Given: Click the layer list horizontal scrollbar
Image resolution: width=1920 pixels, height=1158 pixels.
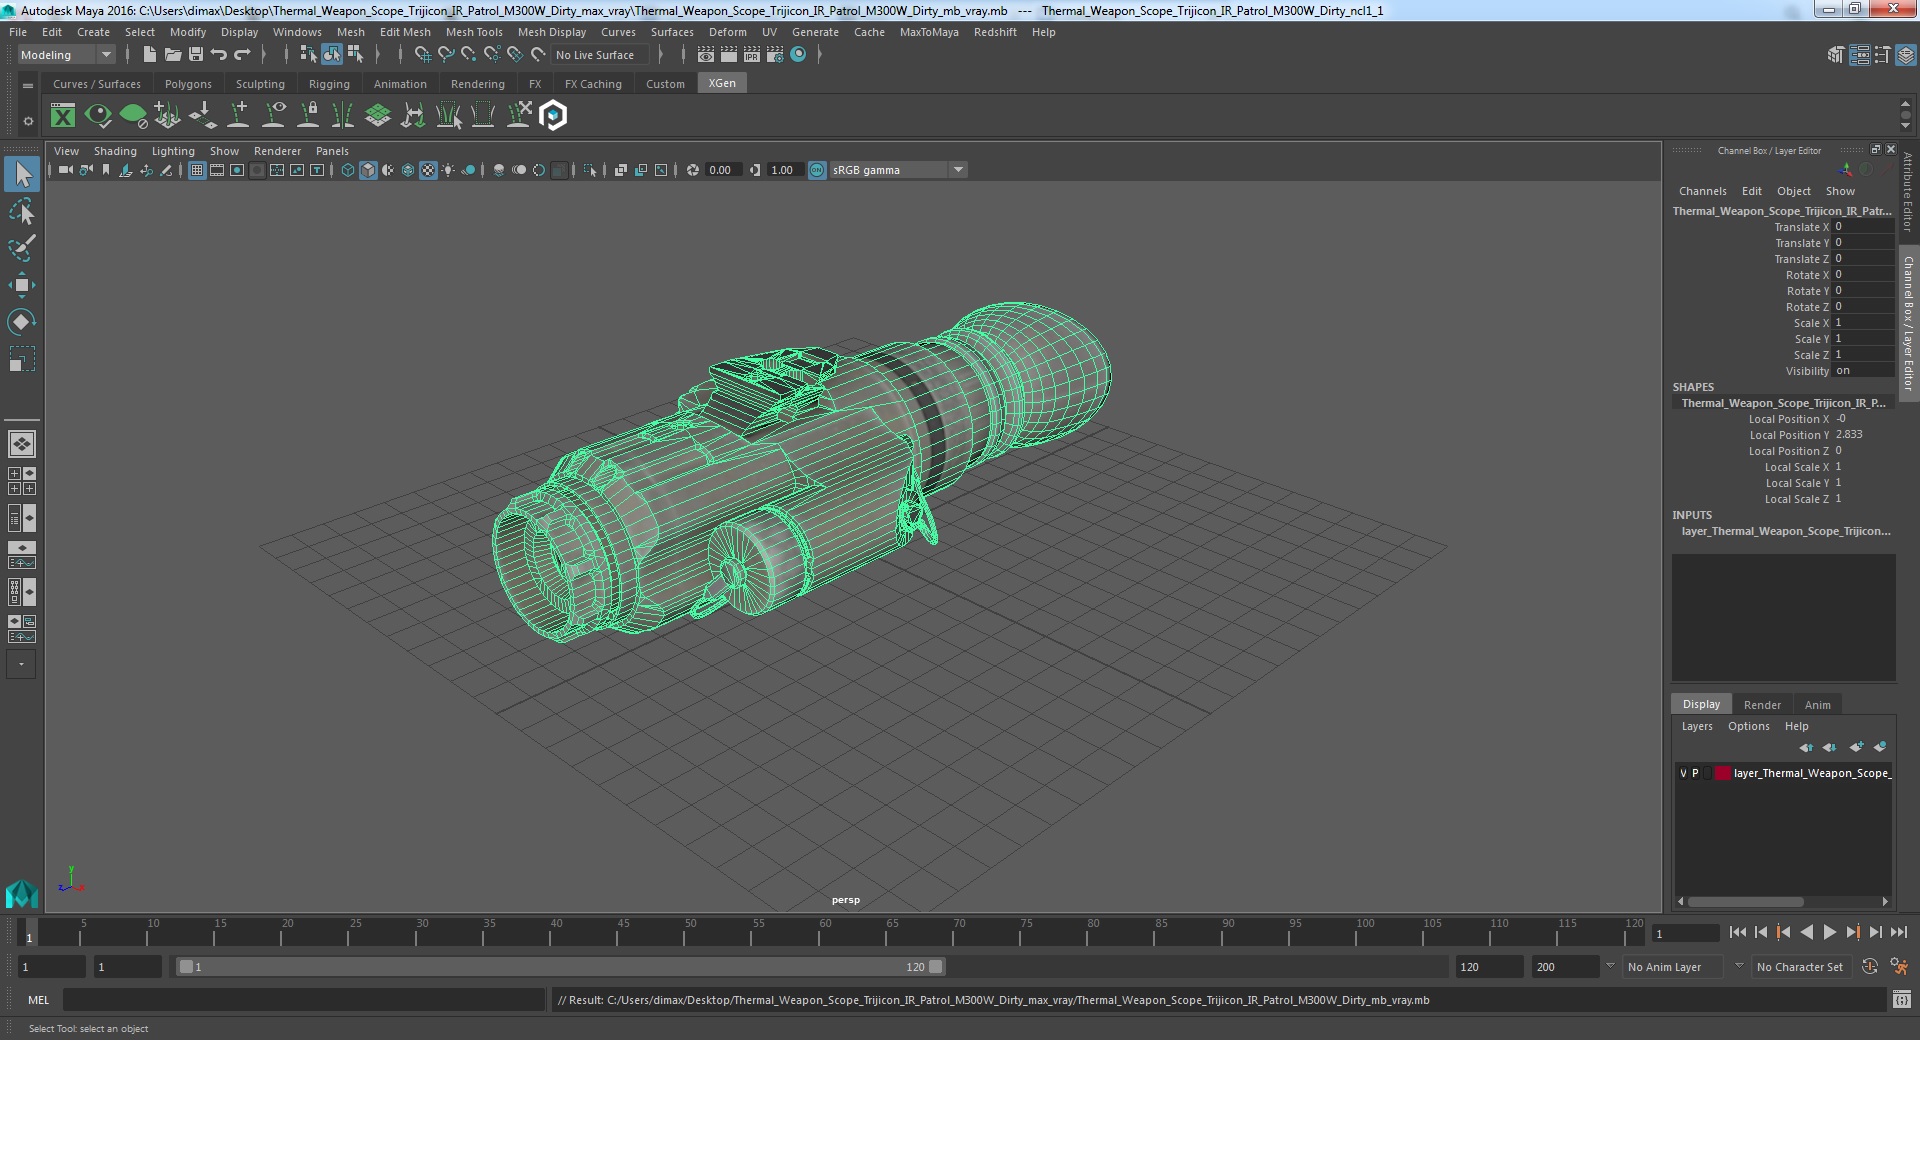Looking at the screenshot, I should (x=1746, y=901).
